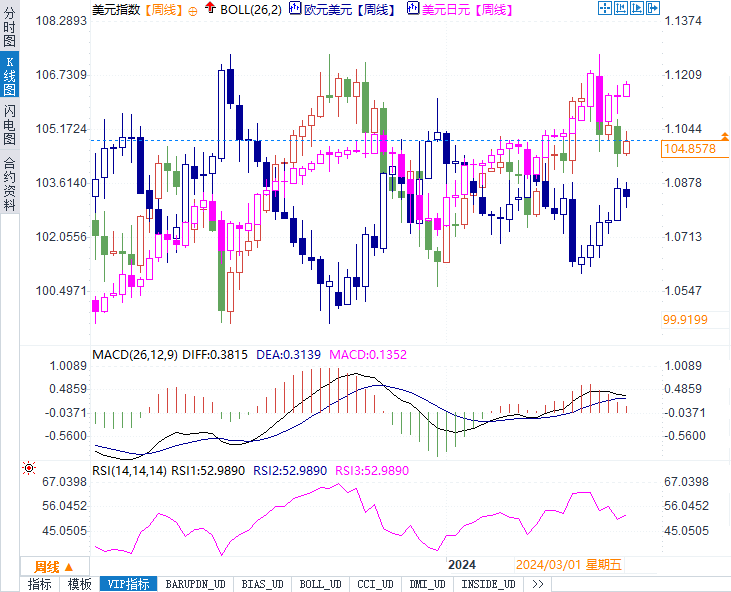Show more indicators with the >> button
Viewport: 731px width, 592px height.
click(x=538, y=584)
